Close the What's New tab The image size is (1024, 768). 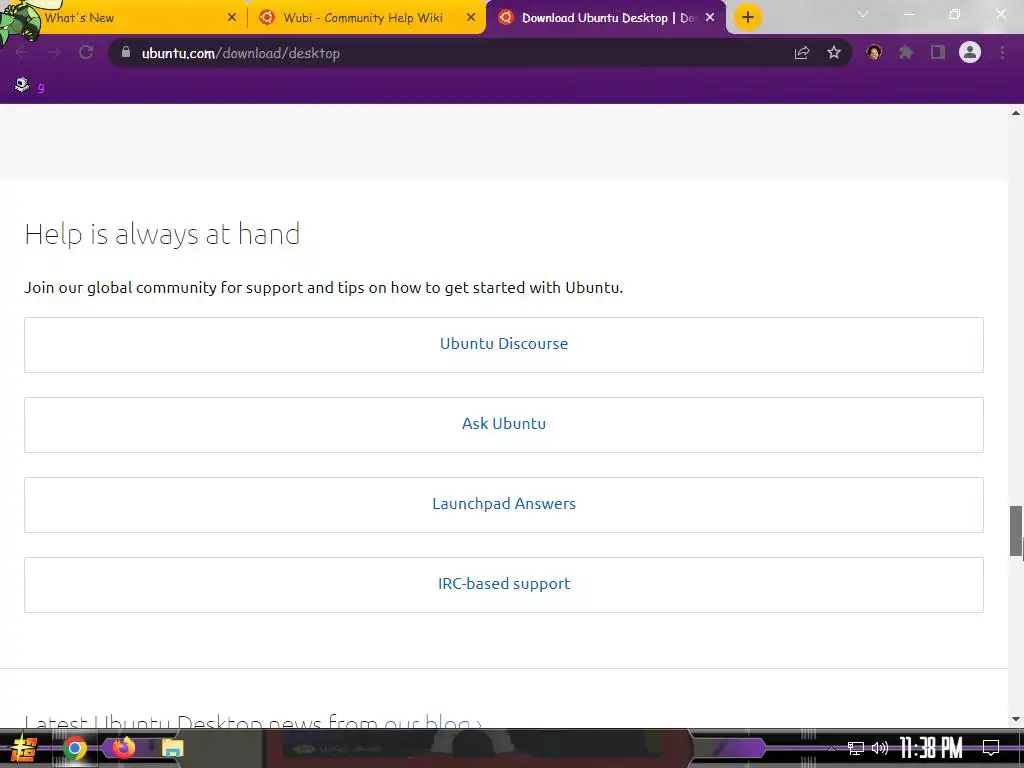coord(231,18)
